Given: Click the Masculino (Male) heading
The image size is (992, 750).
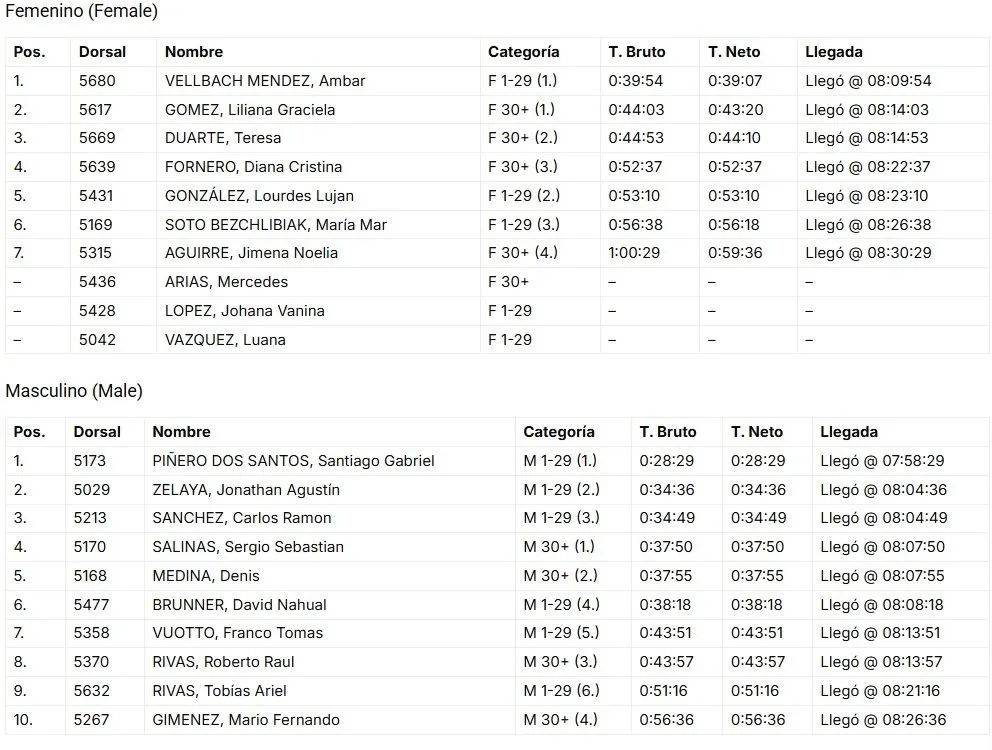Looking at the screenshot, I should pyautogui.click(x=74, y=391).
